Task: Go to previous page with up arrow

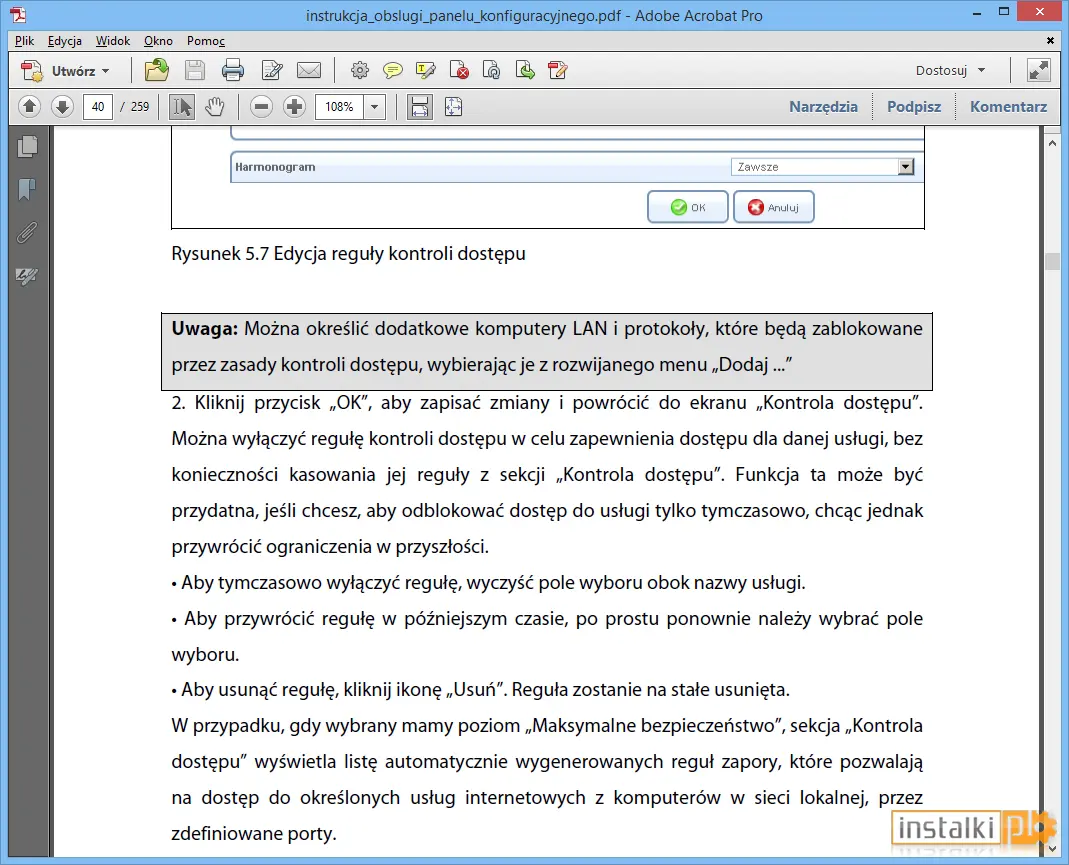Action: (29, 106)
